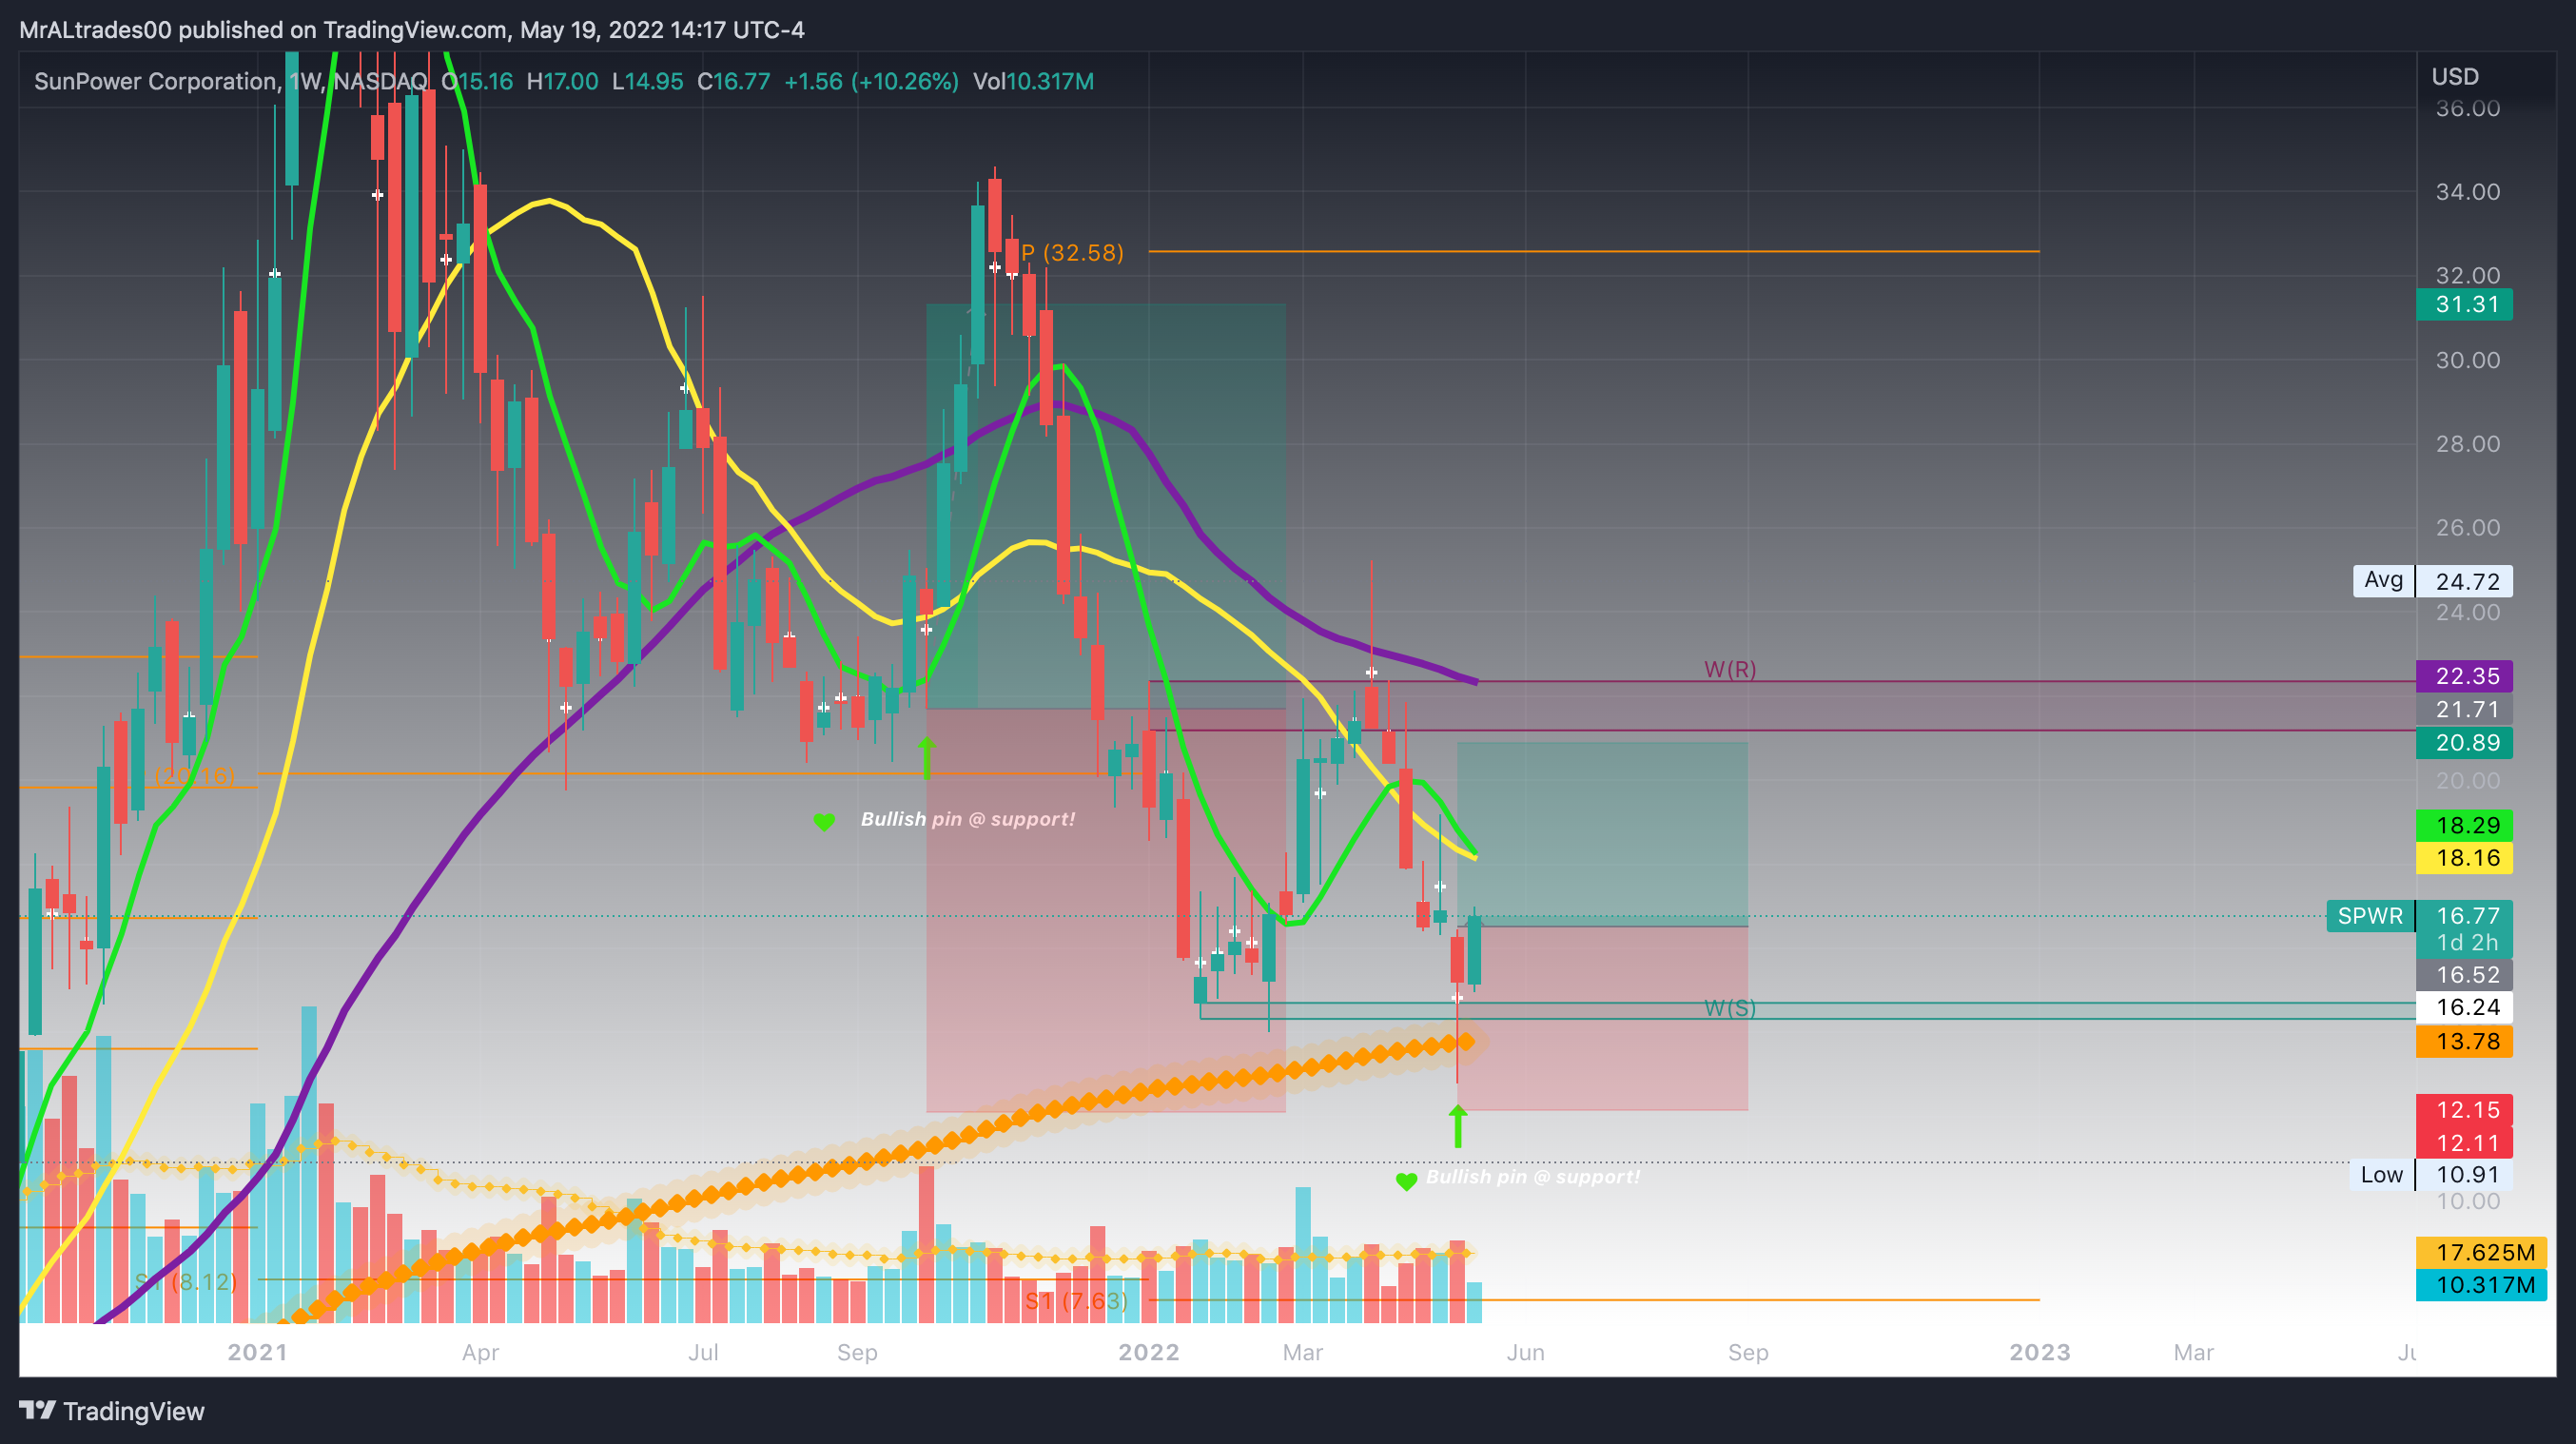Click the Vol10.317M volume readout in the legend
Viewport: 2576px width, 1444px height.
tap(1033, 81)
